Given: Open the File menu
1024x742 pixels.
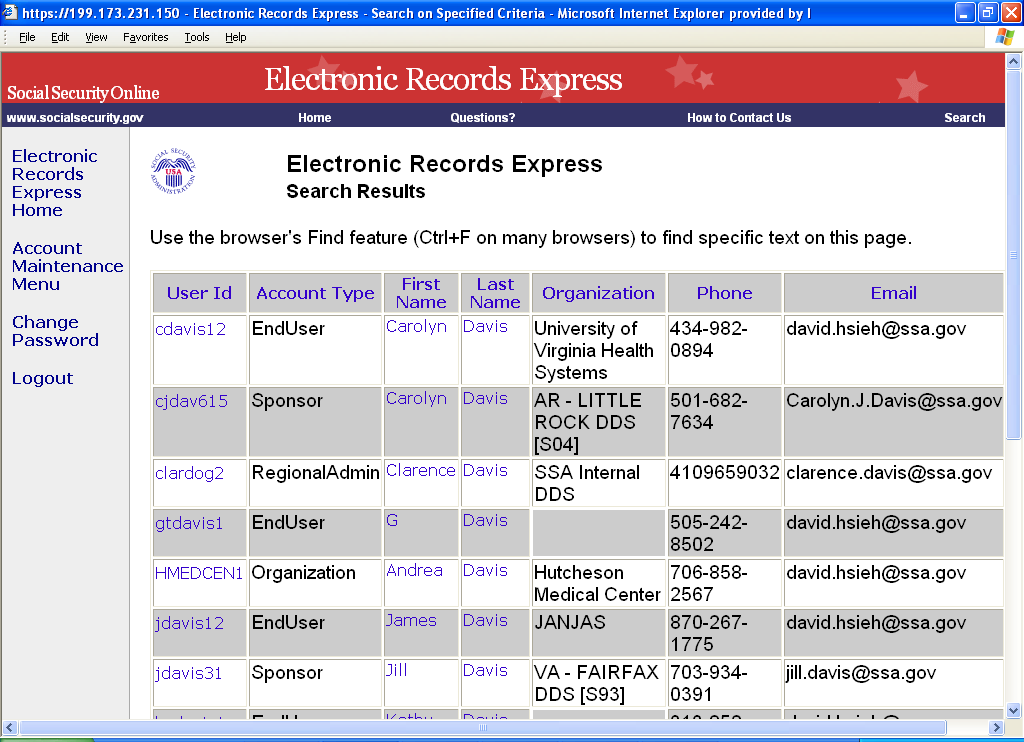Looking at the screenshot, I should tap(27, 37).
